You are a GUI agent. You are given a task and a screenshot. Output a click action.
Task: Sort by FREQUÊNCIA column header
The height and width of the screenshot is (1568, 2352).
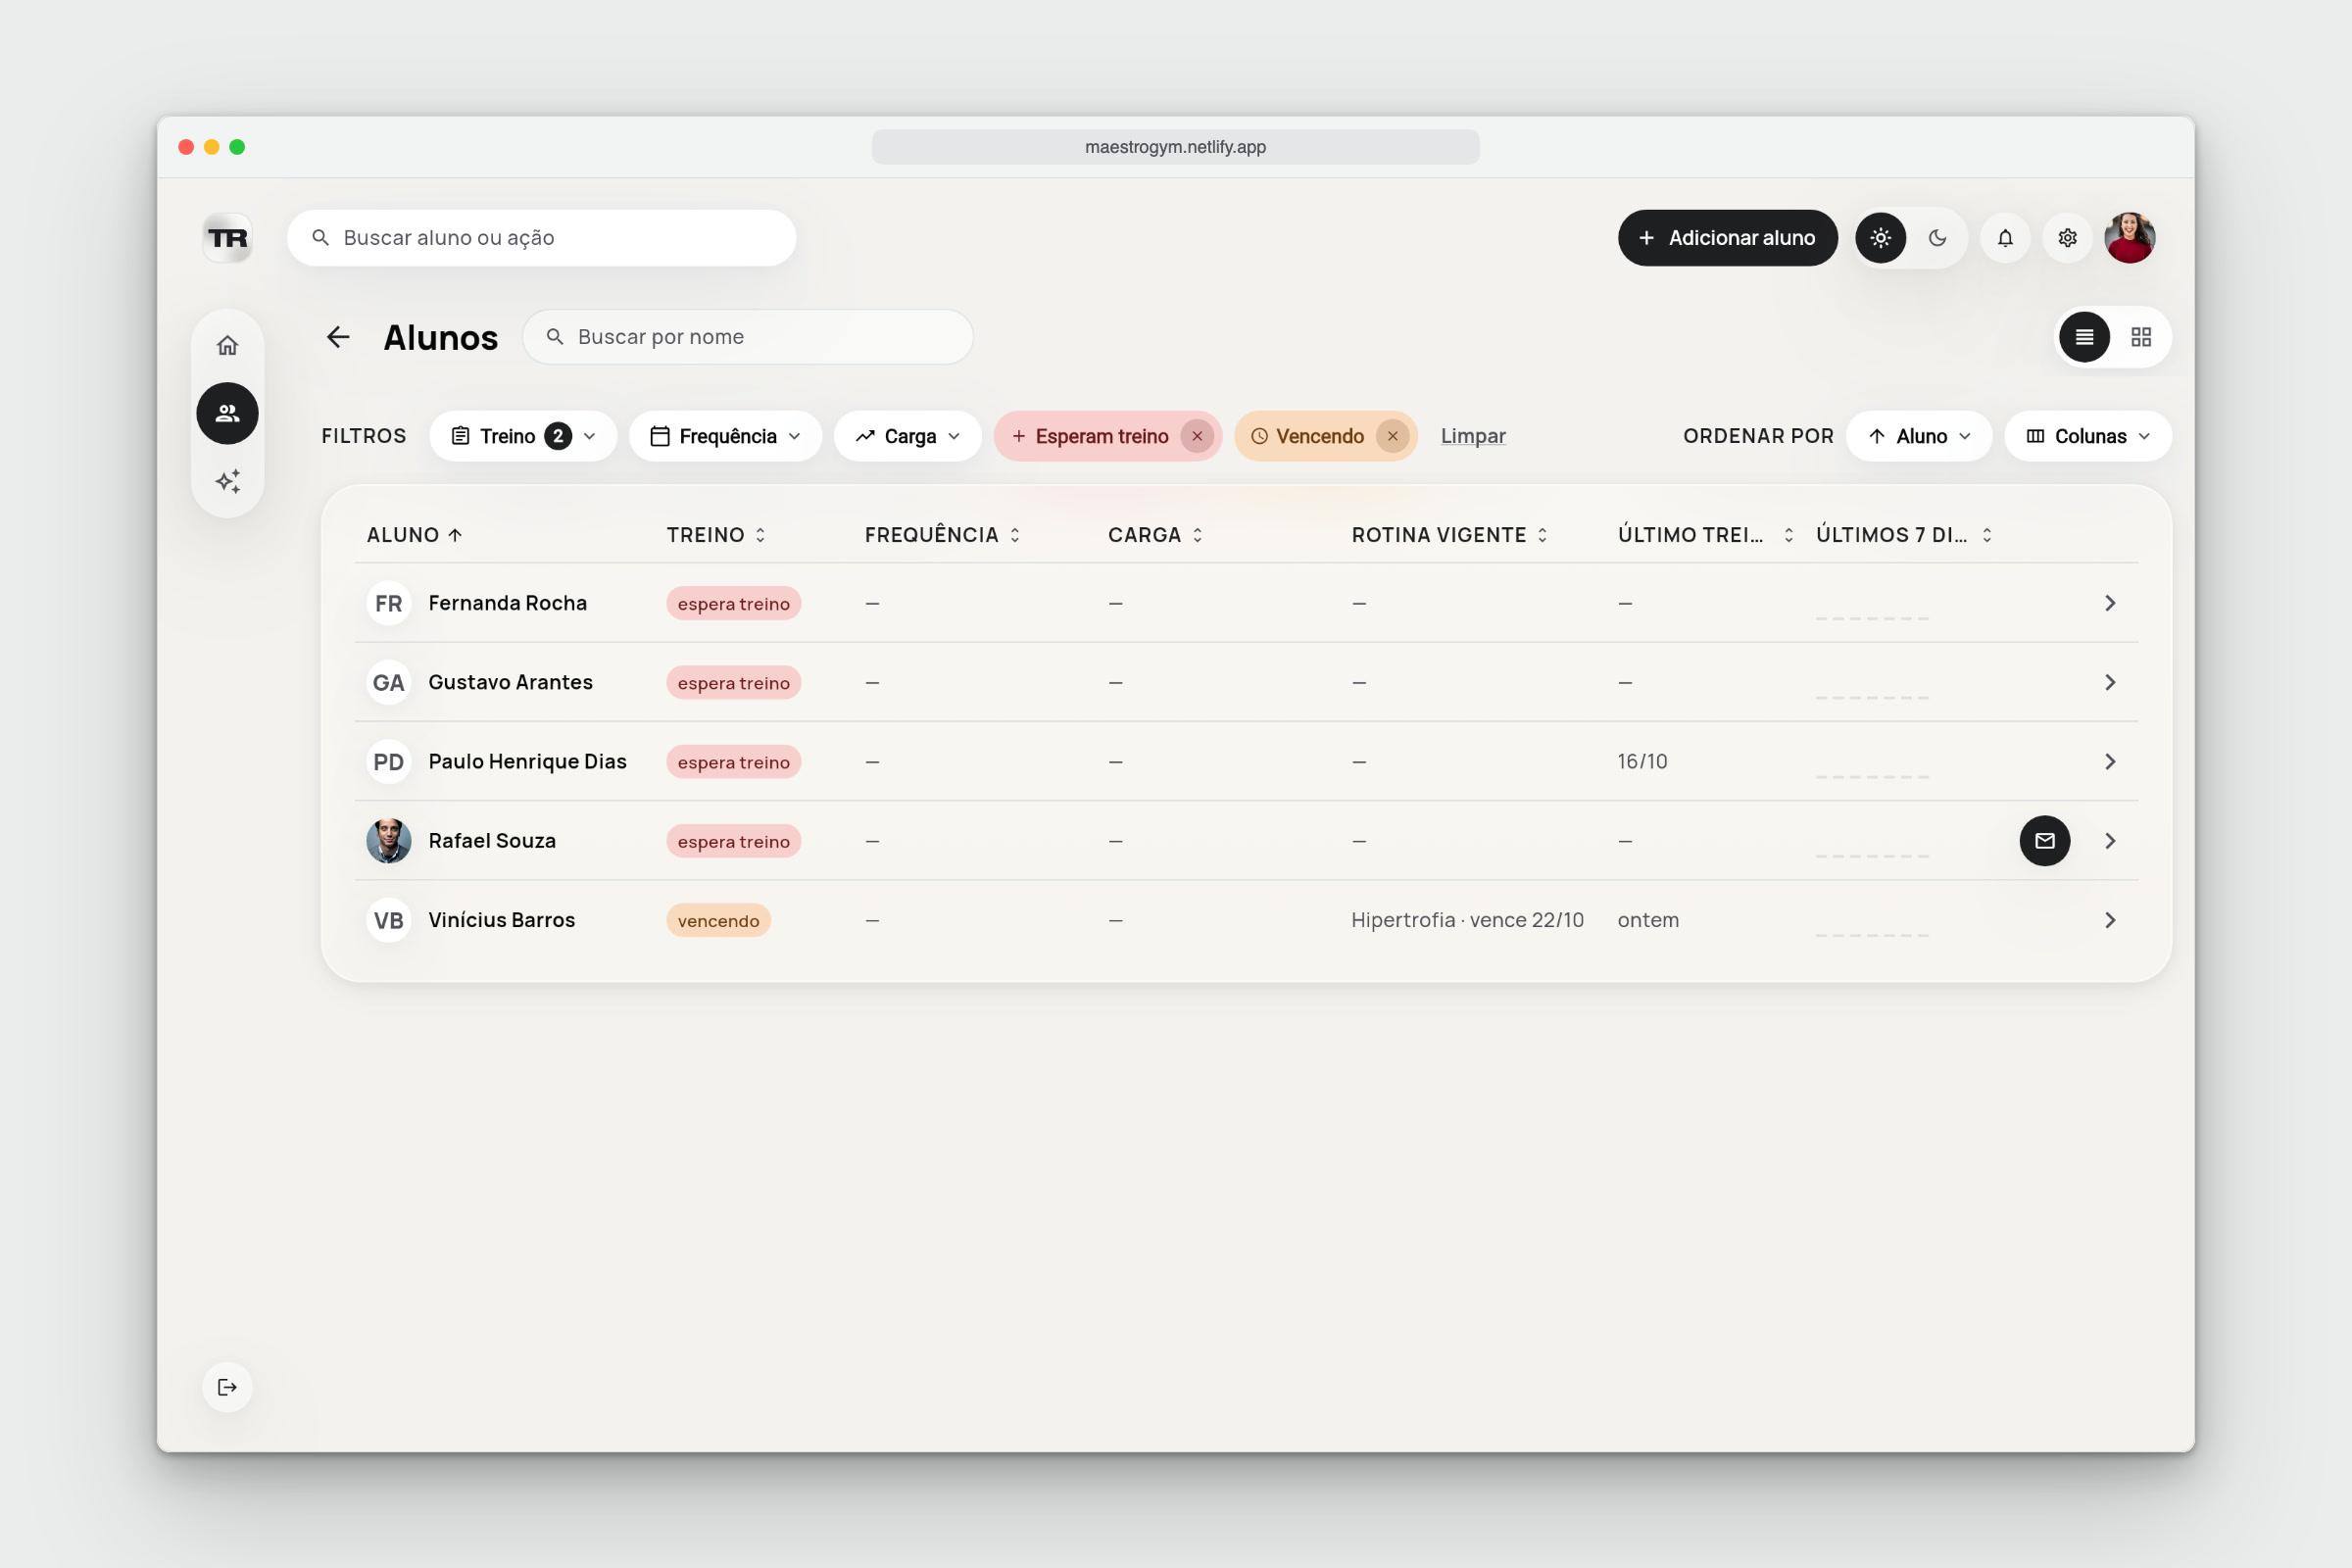(x=942, y=535)
